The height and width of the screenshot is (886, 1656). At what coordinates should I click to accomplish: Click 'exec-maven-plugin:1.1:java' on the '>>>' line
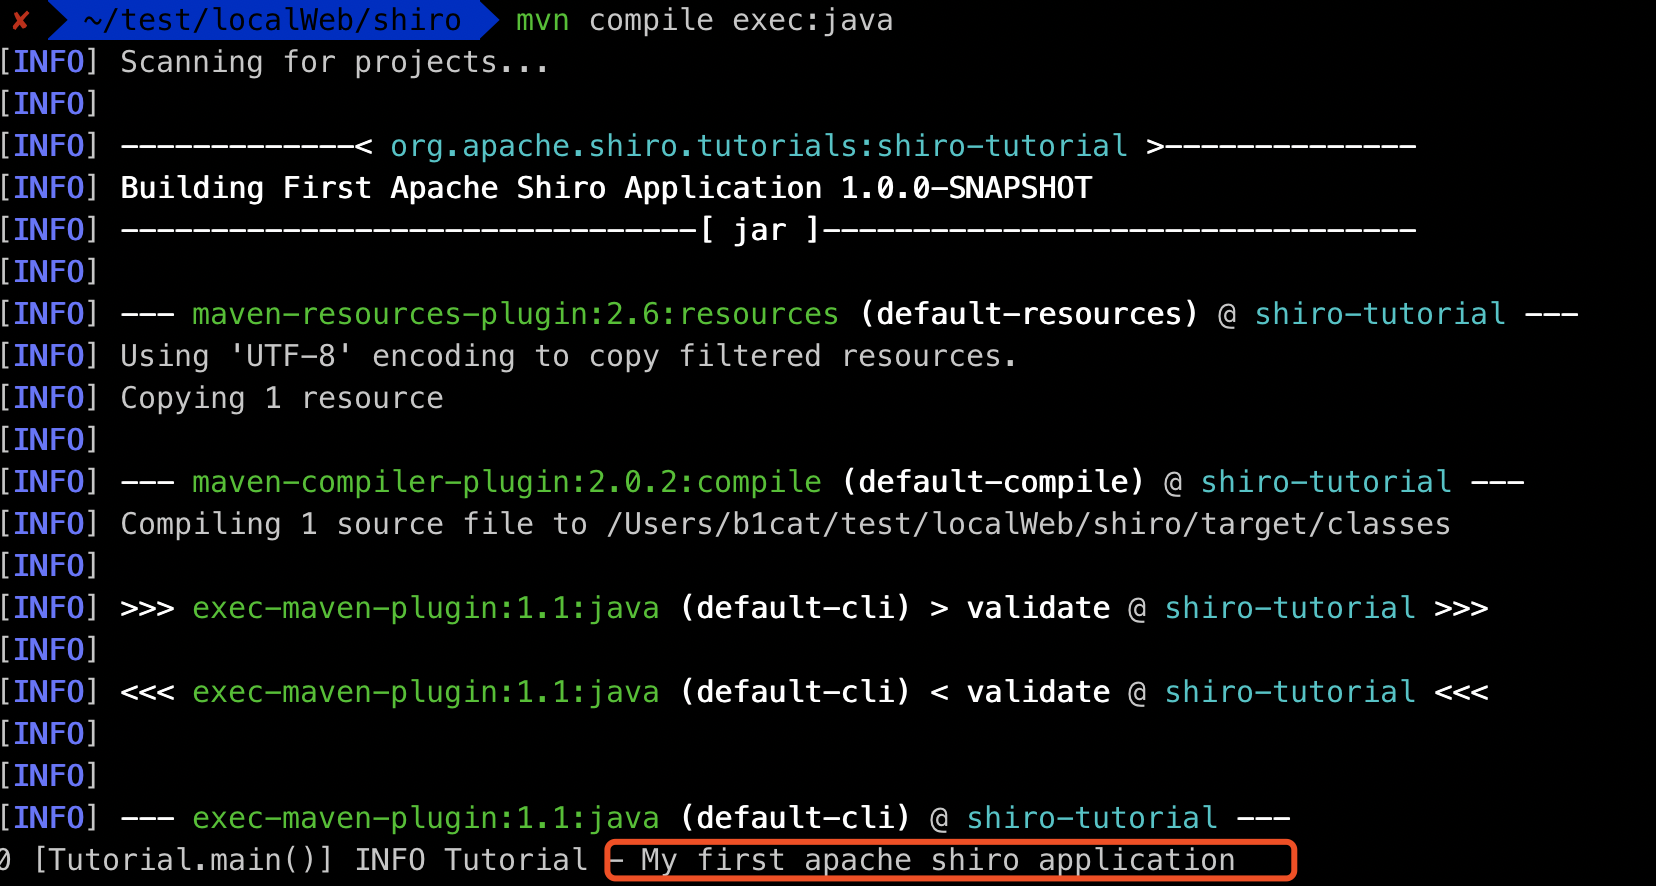425,608
